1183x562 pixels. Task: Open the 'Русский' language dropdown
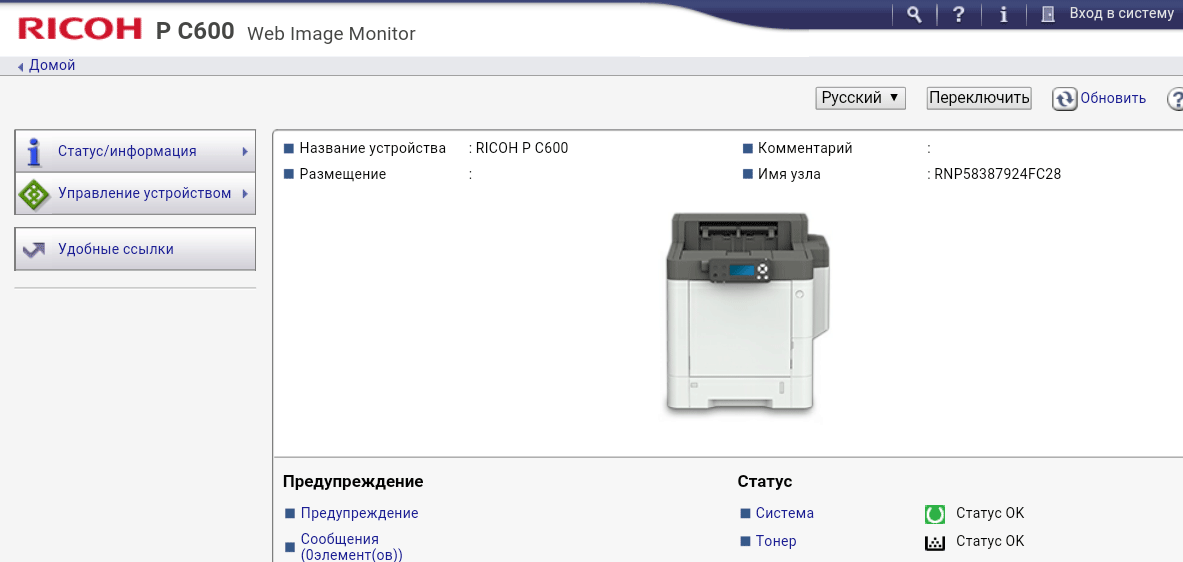pyautogui.click(x=860, y=98)
